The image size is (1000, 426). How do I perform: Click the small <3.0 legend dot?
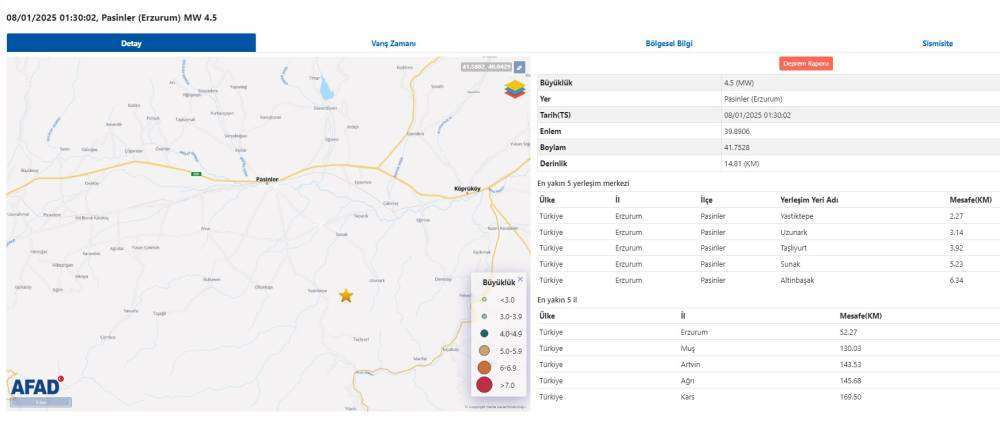485,299
